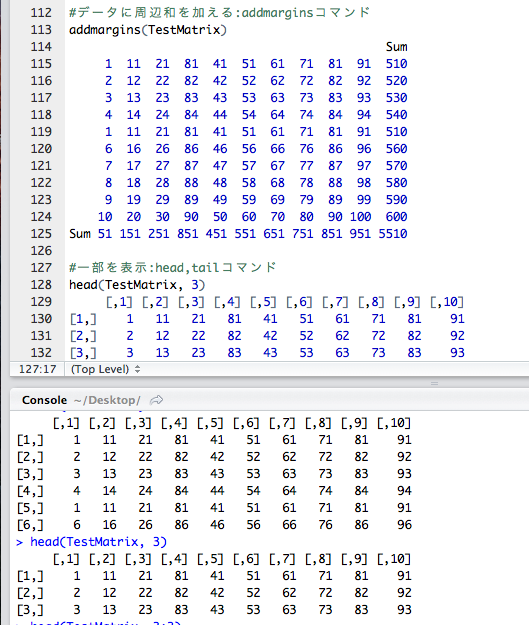Click the row total 580 on line 122

[396, 183]
